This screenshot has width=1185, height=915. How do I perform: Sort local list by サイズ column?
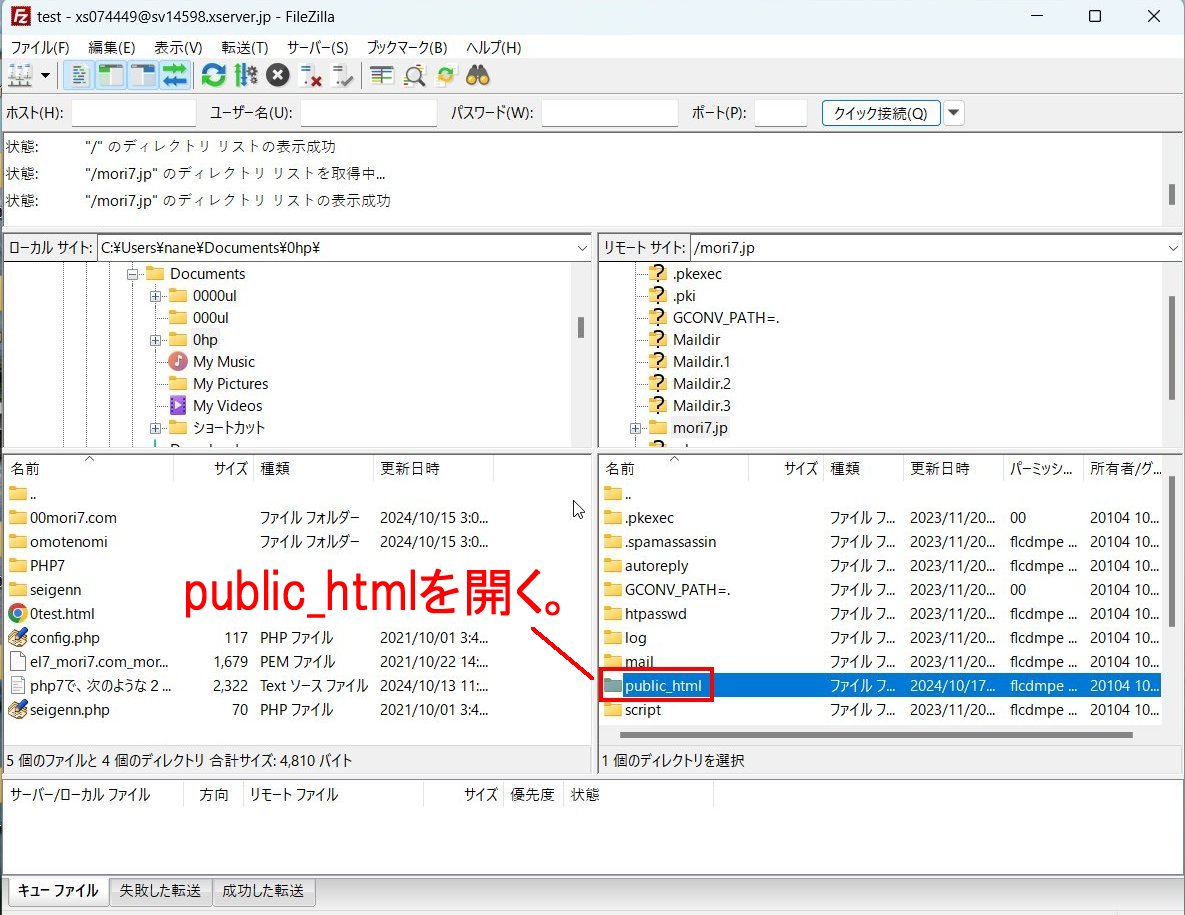(x=213, y=468)
